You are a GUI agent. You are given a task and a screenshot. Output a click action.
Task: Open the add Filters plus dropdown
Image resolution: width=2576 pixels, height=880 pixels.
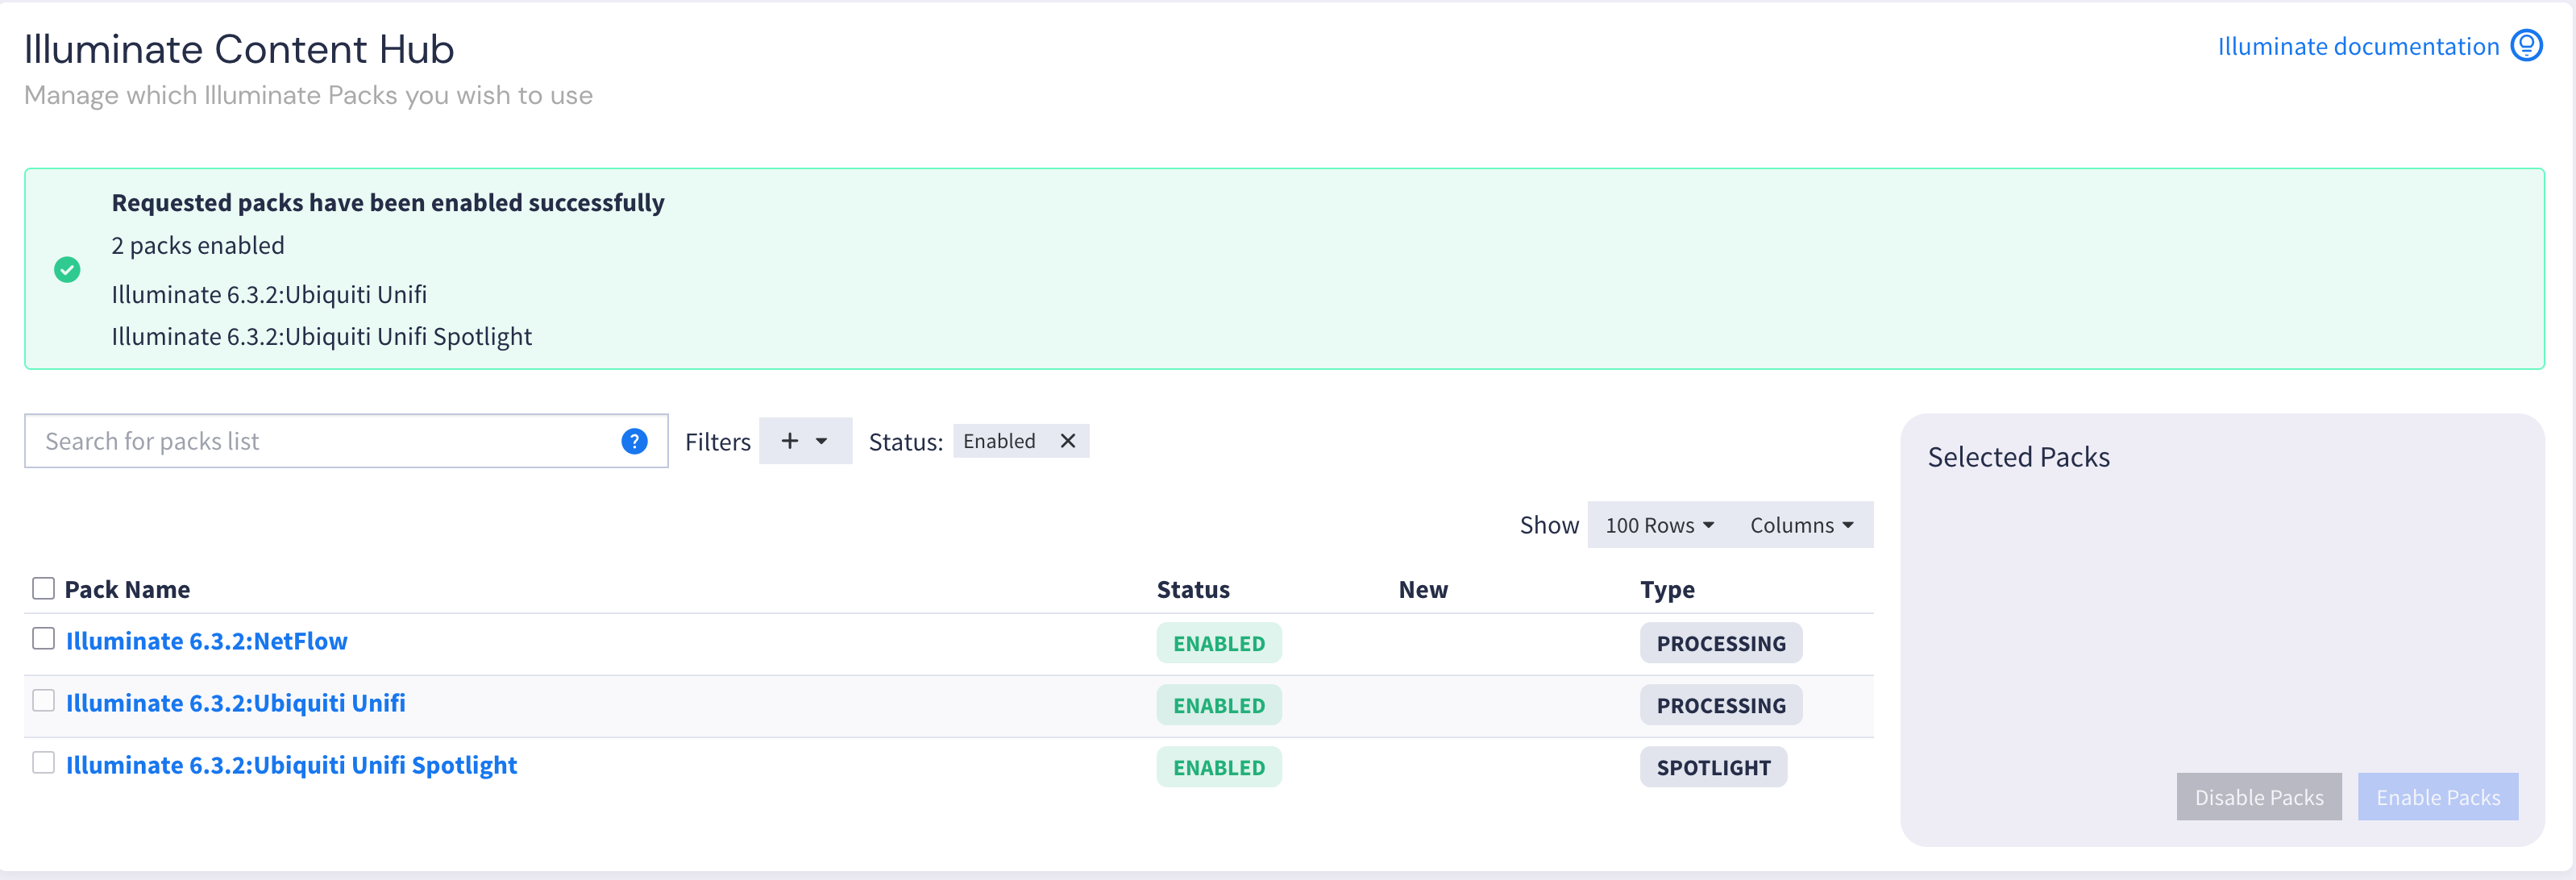coord(805,441)
